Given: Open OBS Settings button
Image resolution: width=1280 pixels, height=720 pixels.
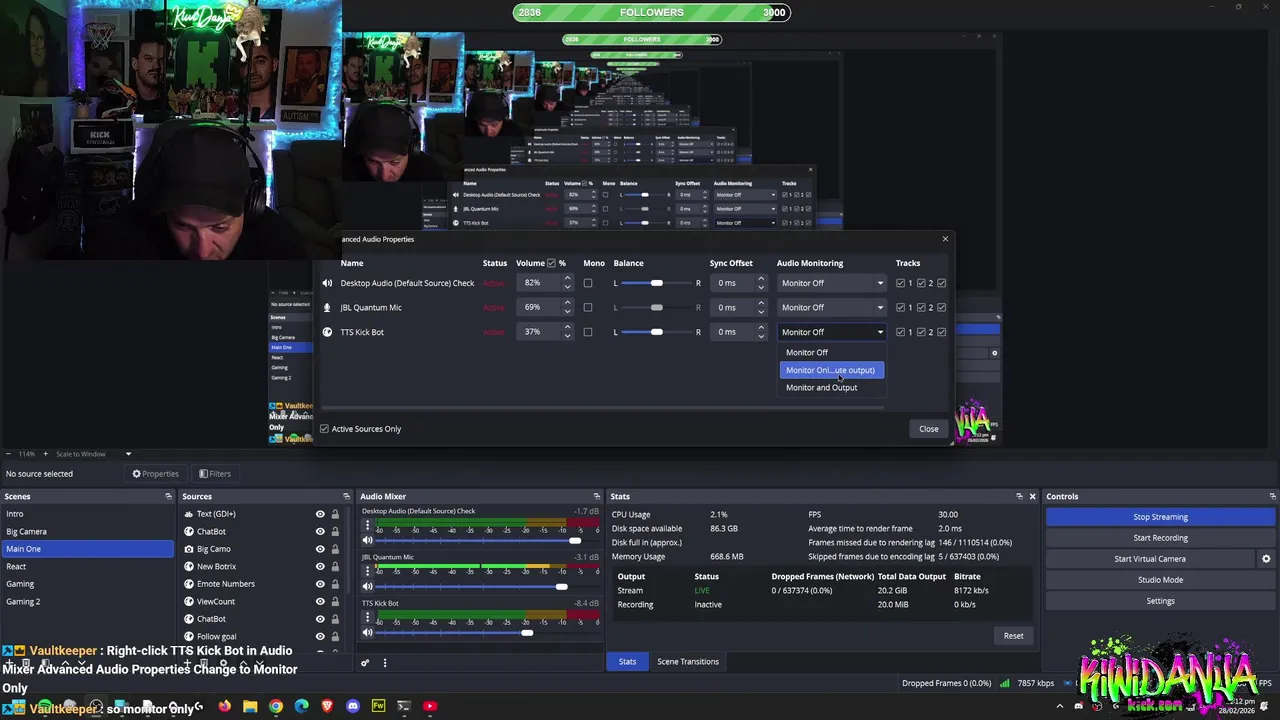Looking at the screenshot, I should (x=1160, y=601).
